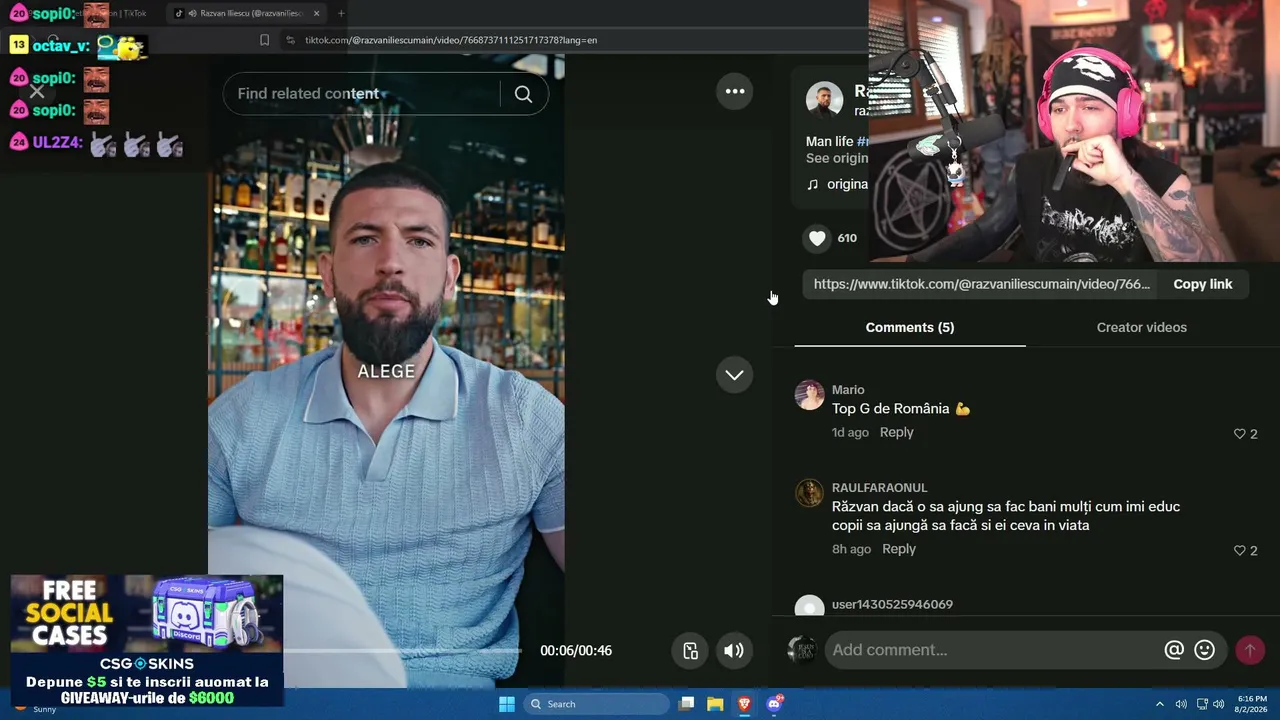Open the creator's profile avatar
This screenshot has width=1280, height=720.
click(824, 100)
